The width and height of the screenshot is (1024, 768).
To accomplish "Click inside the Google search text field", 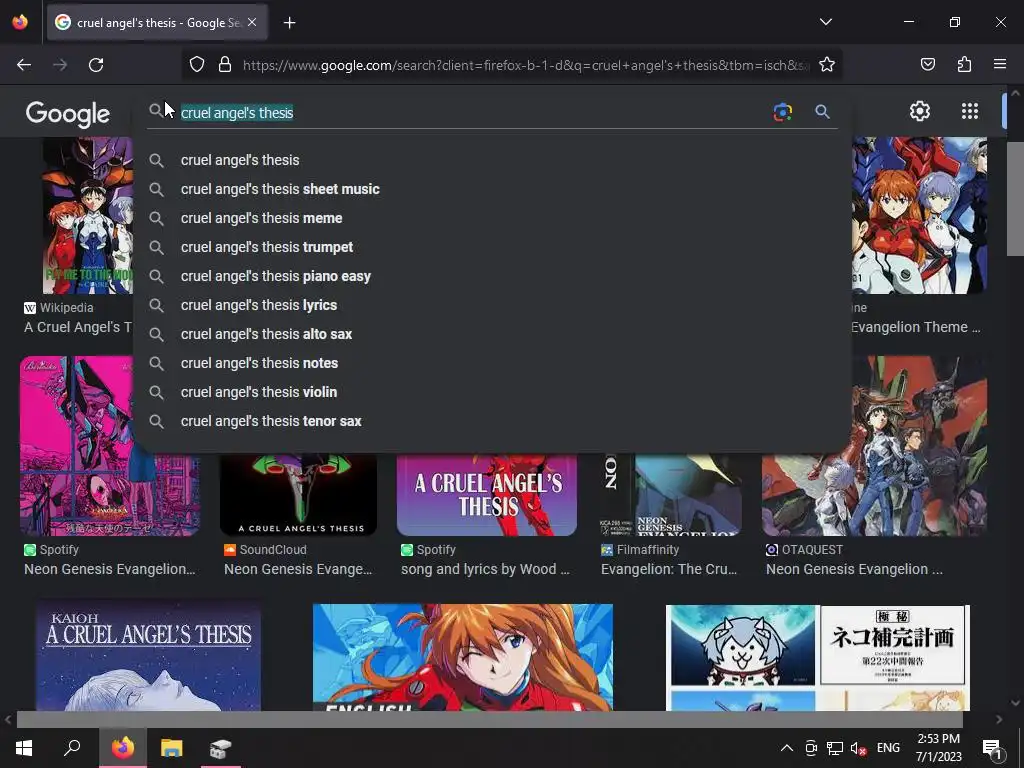I will (x=470, y=112).
